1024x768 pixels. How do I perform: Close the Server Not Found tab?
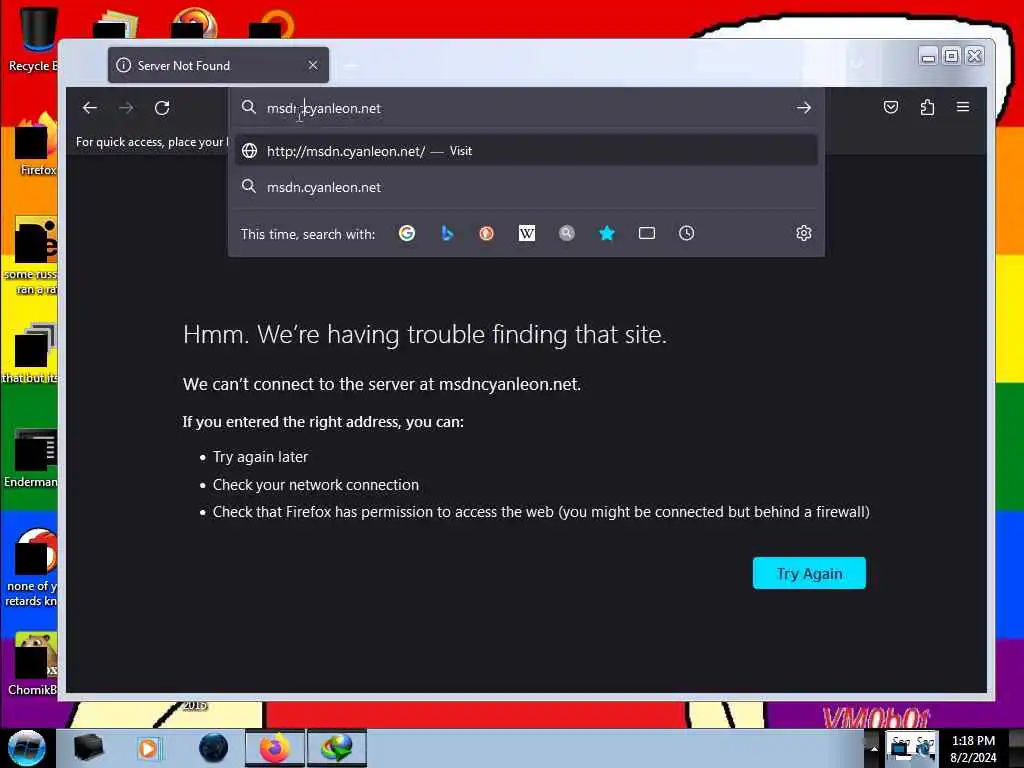[x=313, y=65]
